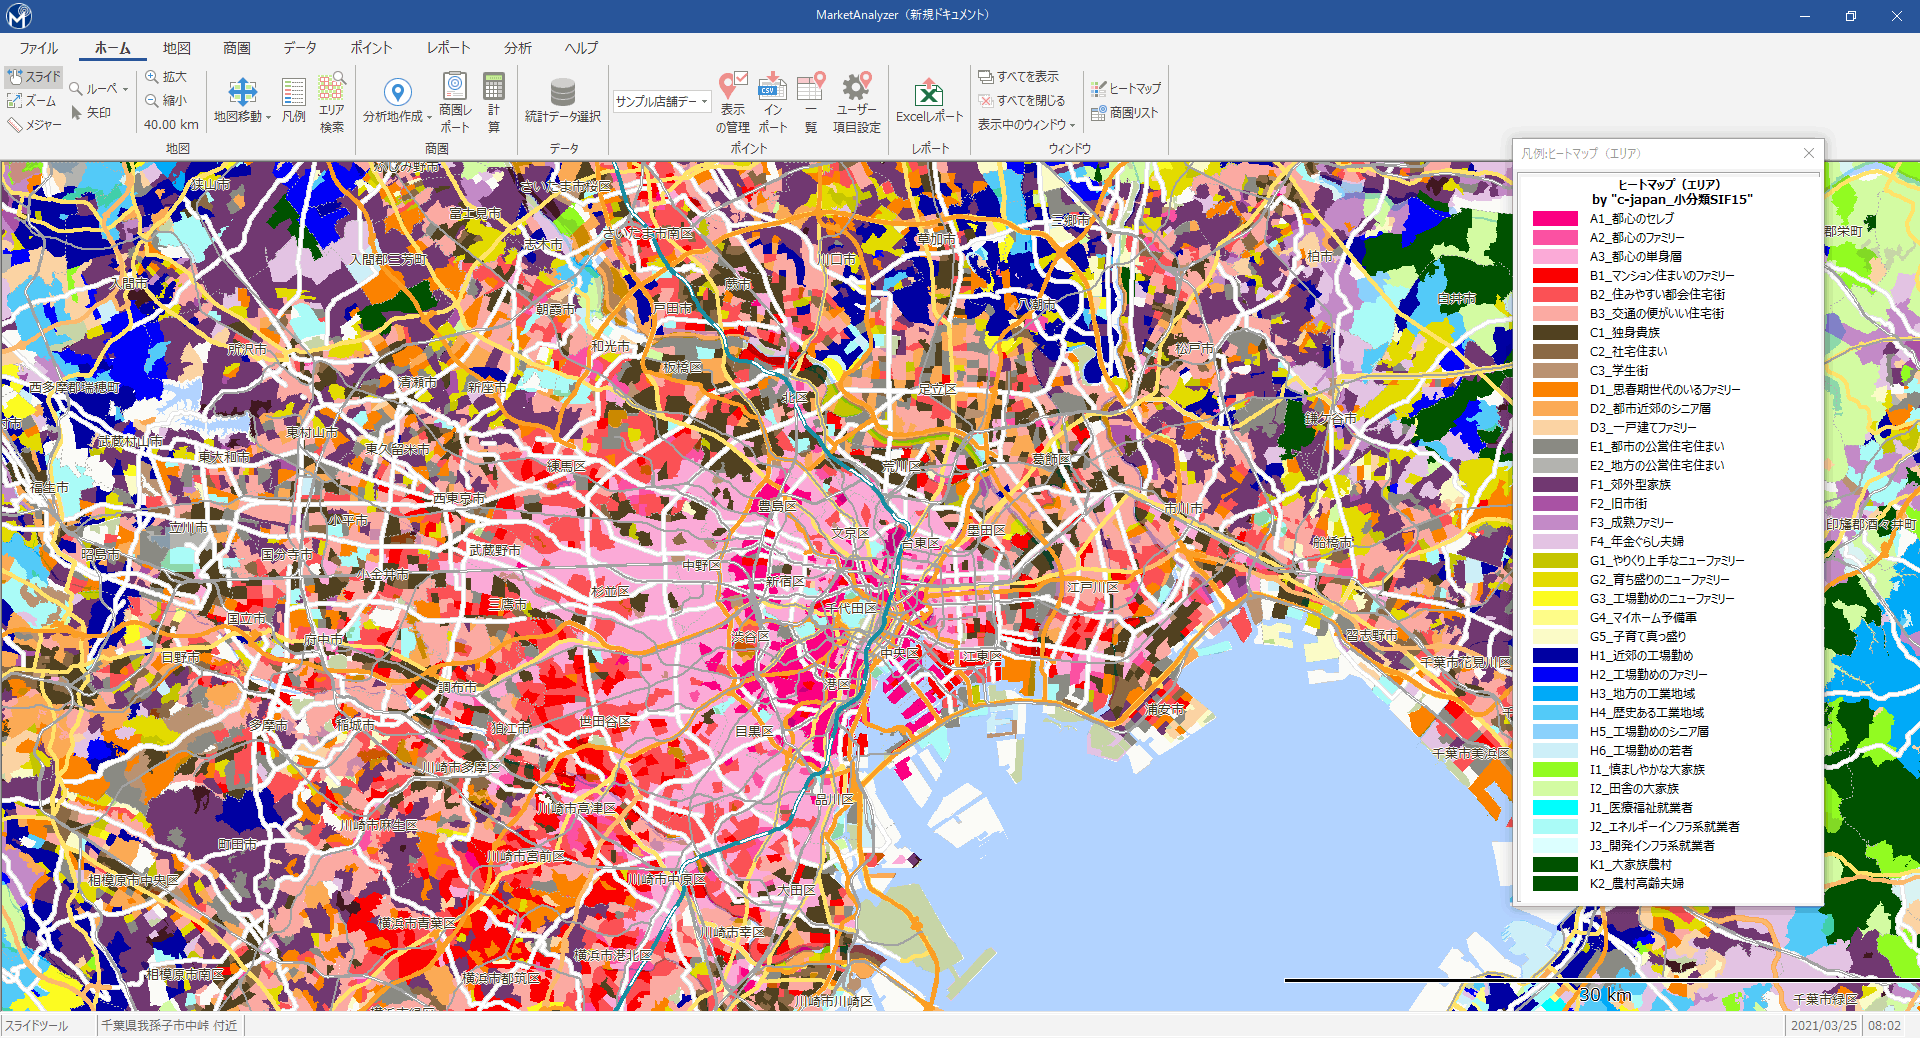Click the 千葉県我孫子市中峠 付近 status text
This screenshot has height=1038, width=1920.
coord(169,1026)
